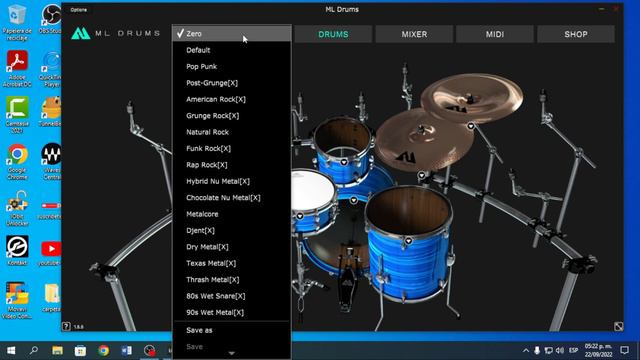Open dropdown arrow on the snare drum
The width and height of the screenshot is (640, 360).
coord(300,216)
